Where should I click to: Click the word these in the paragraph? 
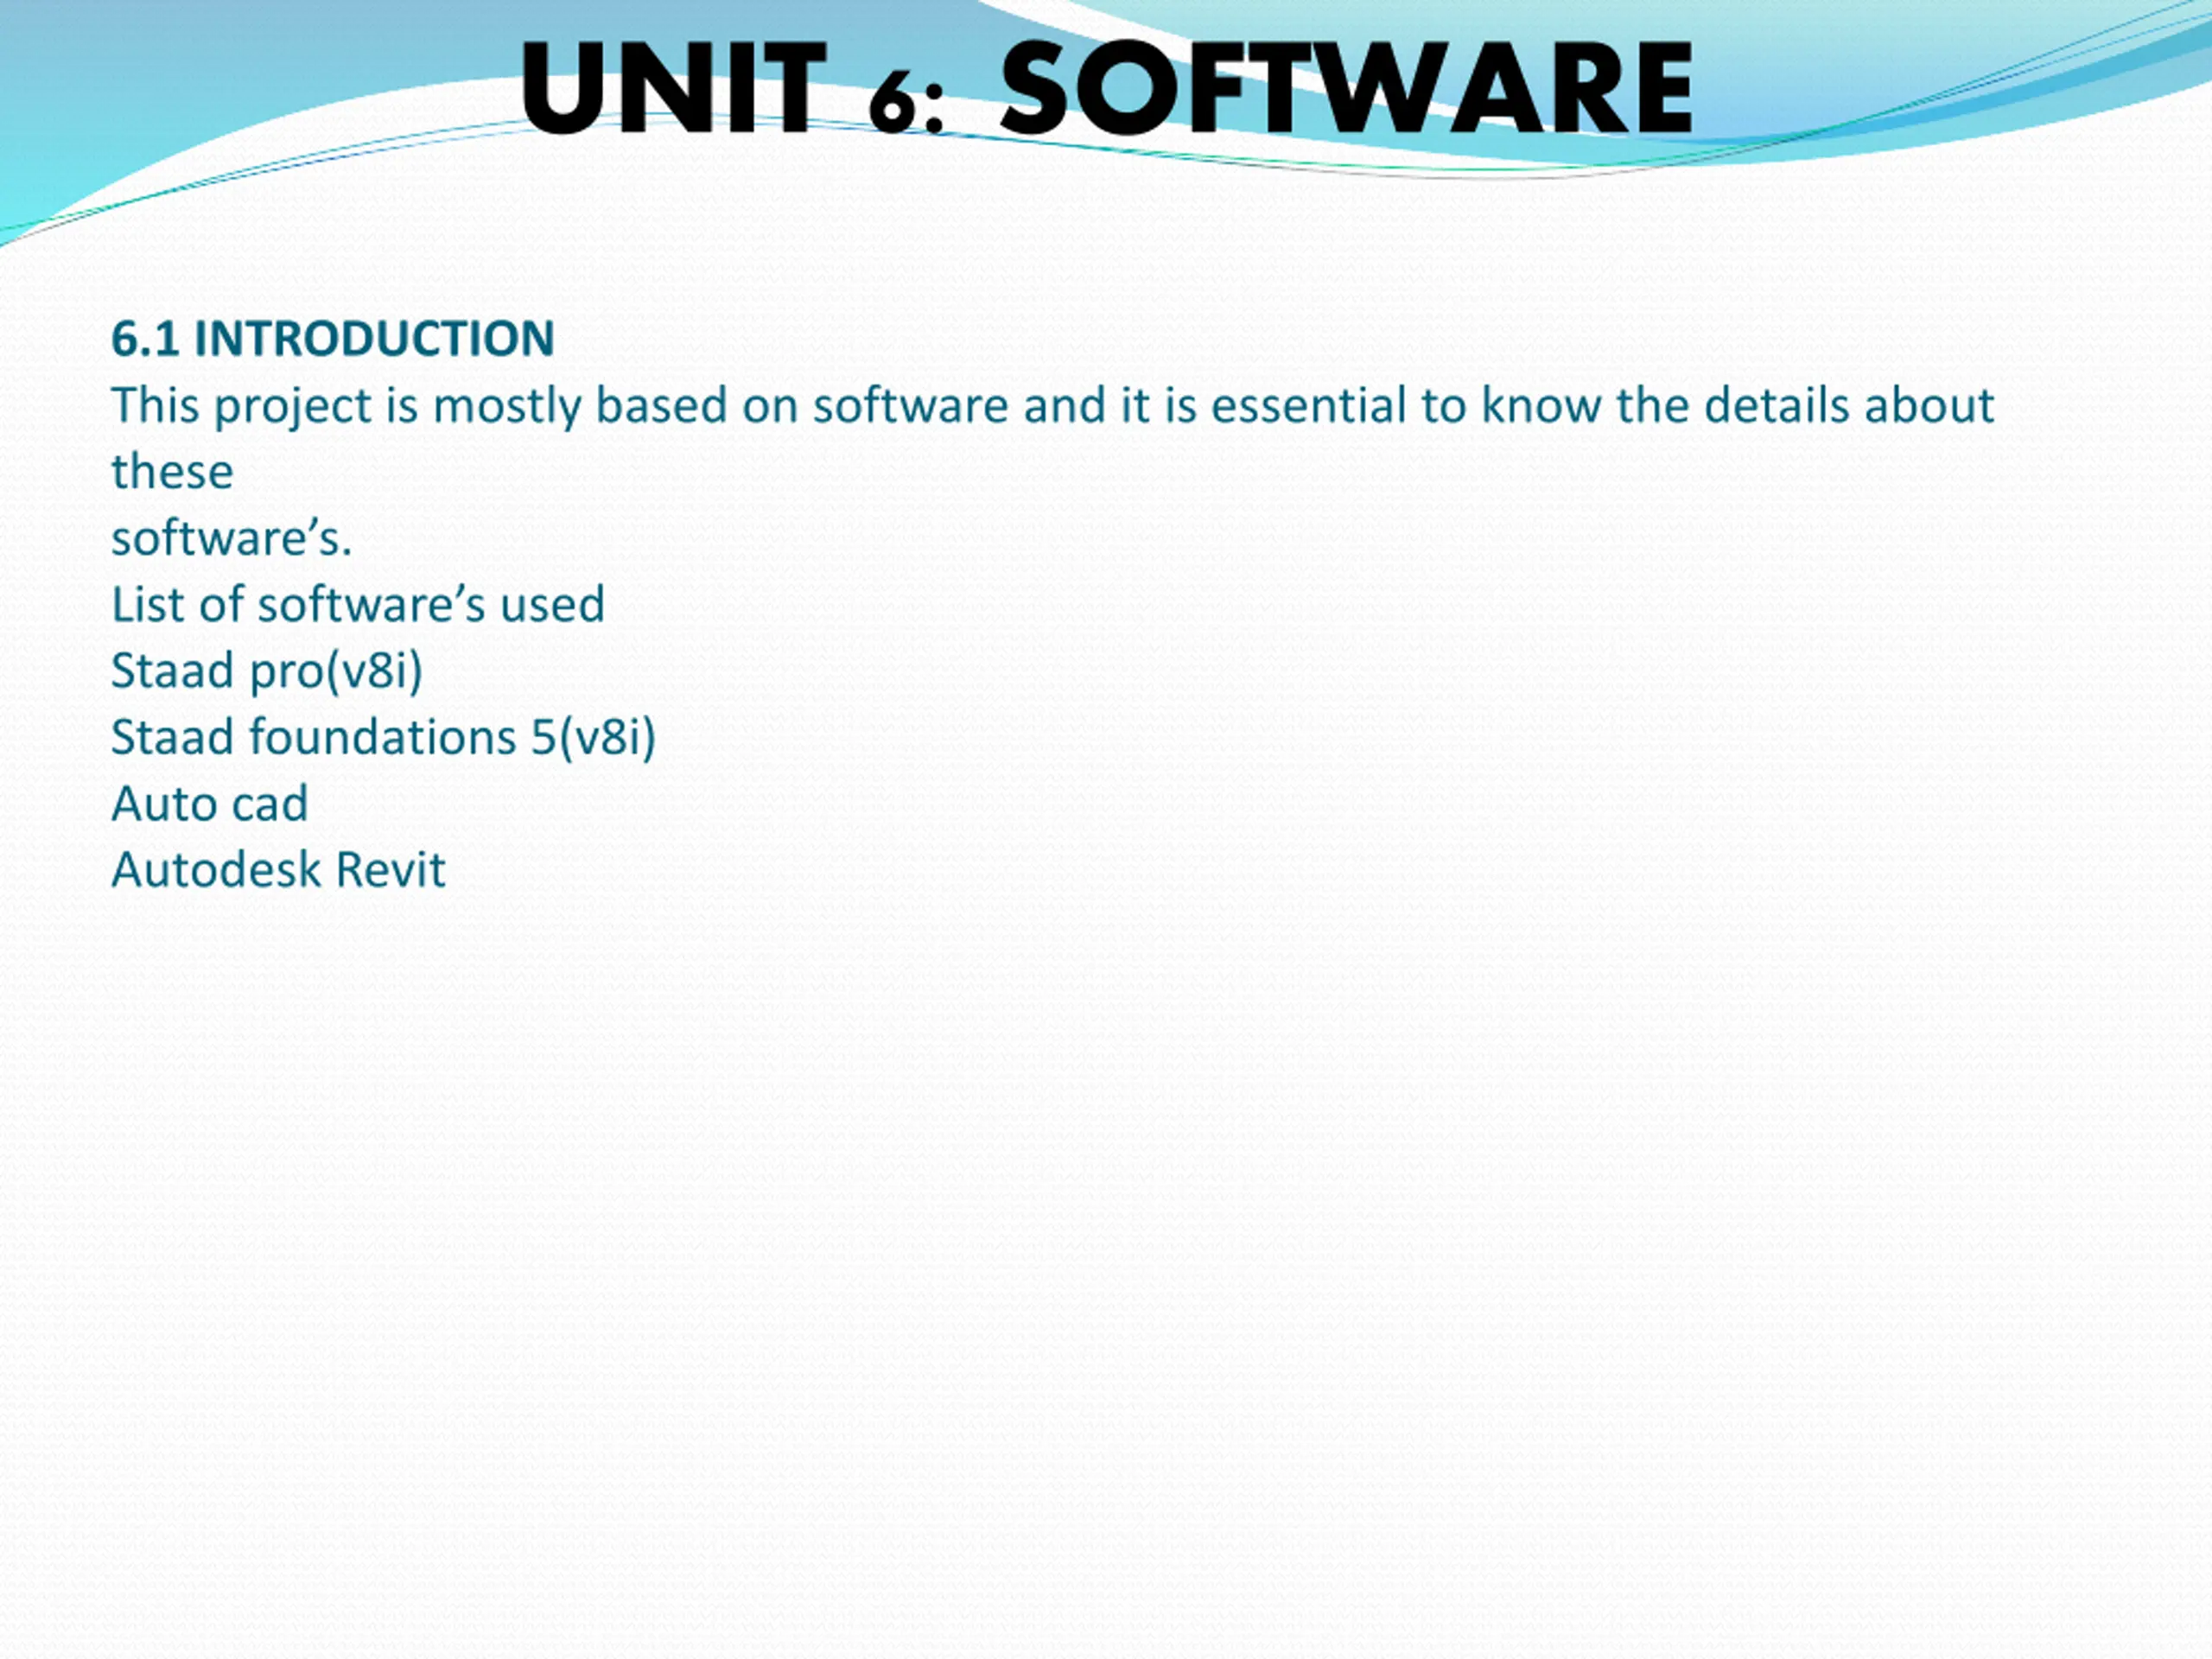(172, 472)
